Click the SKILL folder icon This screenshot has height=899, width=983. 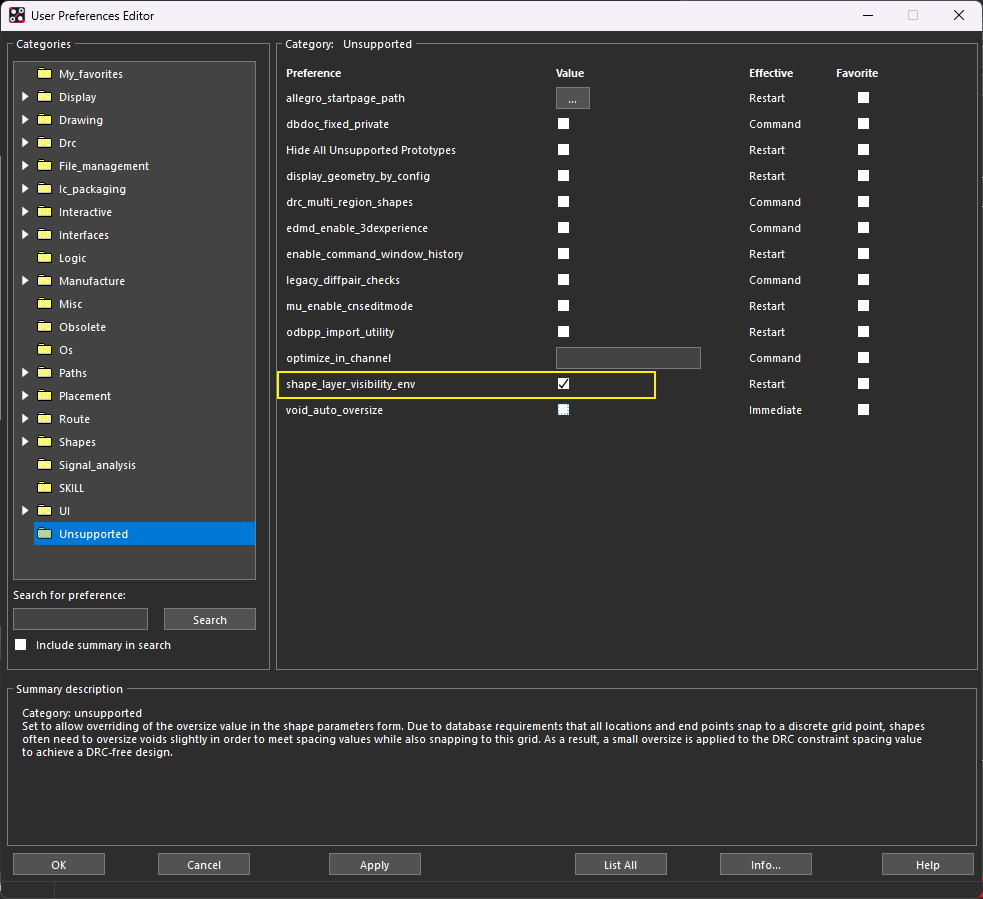point(44,488)
